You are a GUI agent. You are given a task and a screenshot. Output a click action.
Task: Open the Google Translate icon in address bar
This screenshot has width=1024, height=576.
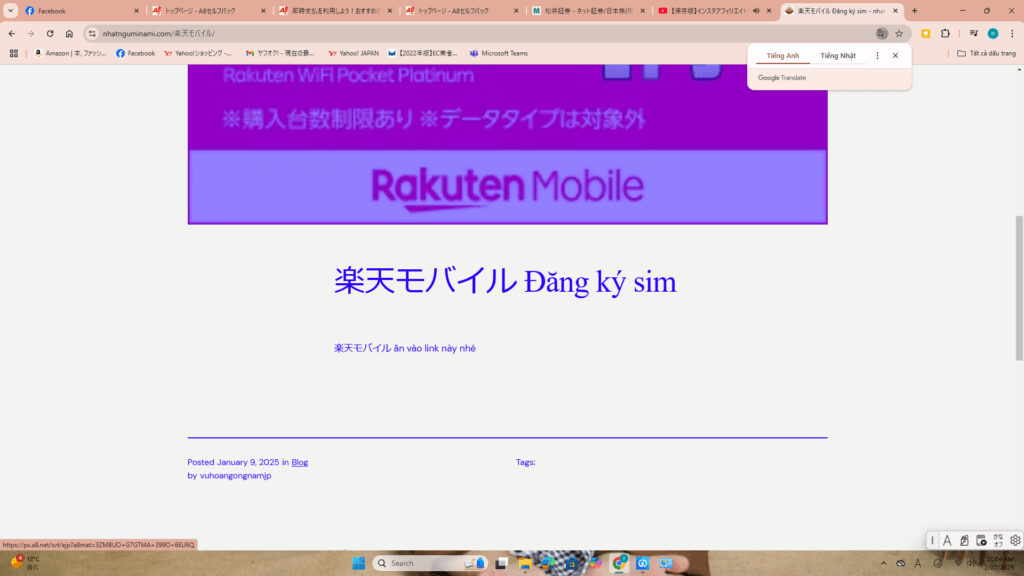(x=882, y=33)
